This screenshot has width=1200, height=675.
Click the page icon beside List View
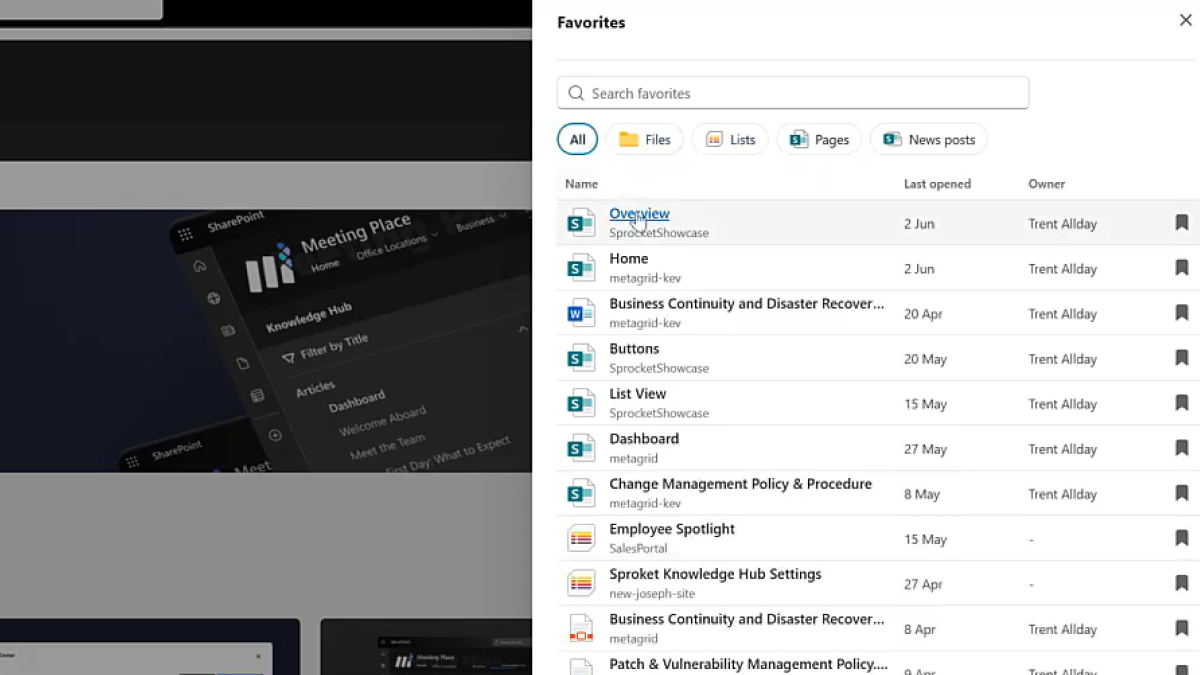(581, 403)
